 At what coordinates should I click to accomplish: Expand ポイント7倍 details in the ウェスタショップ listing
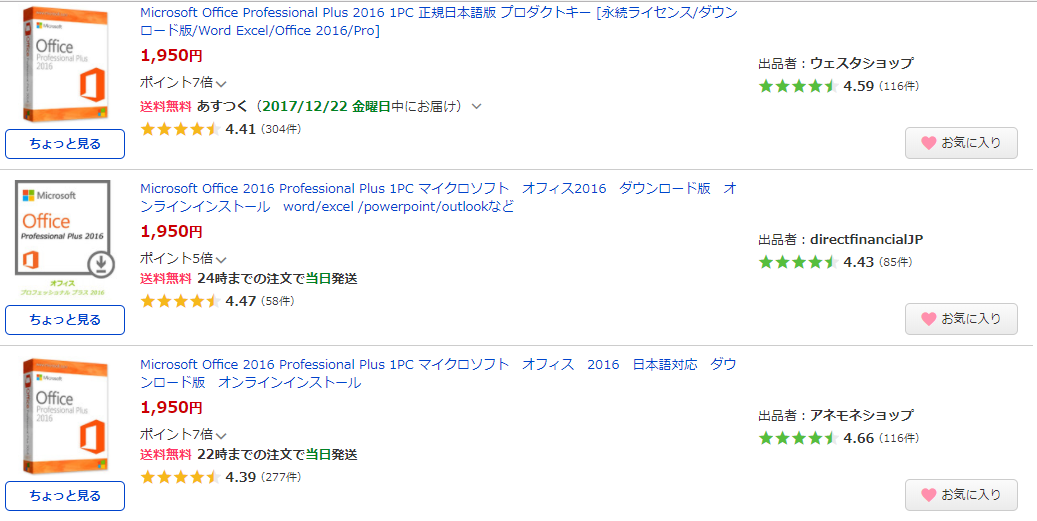[x=221, y=83]
